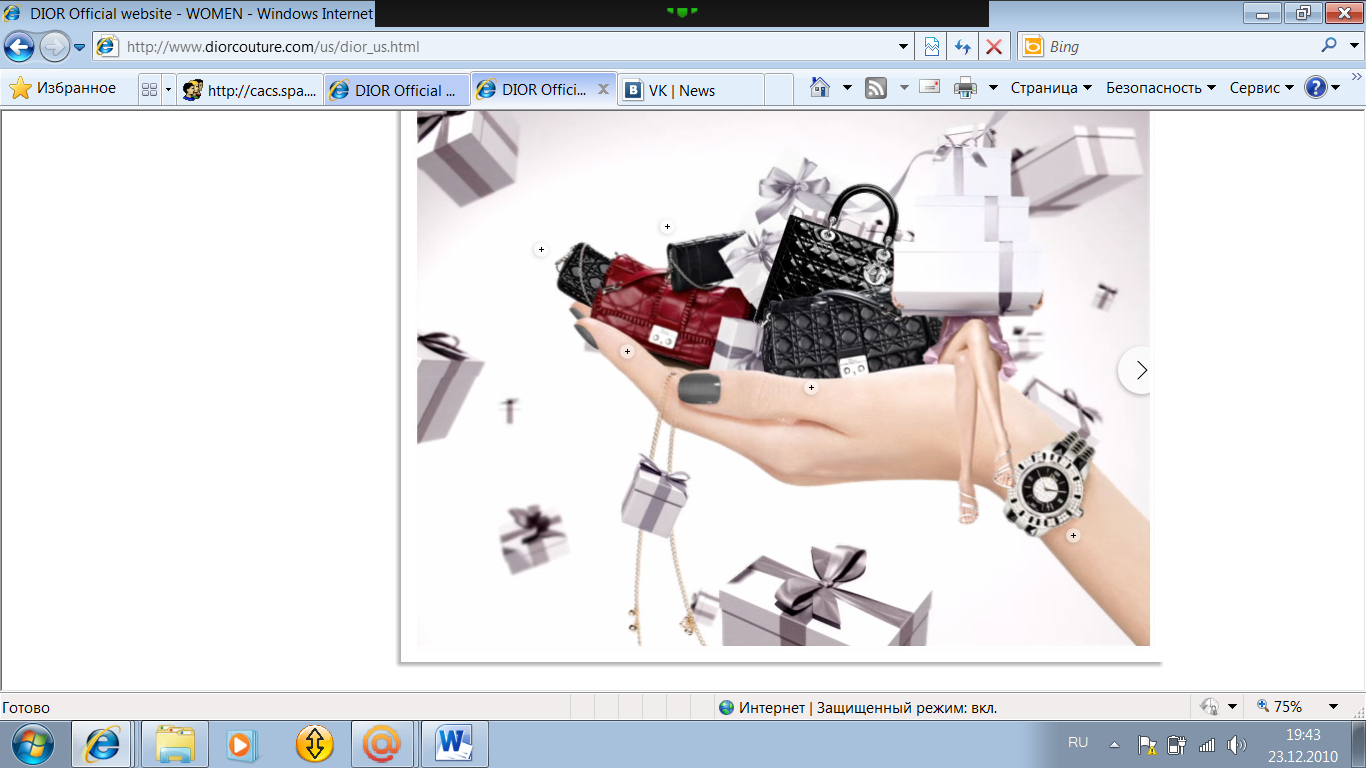Expand the address bar autocomplete dropdown
Viewport: 1366px width, 768px height.
(x=904, y=46)
